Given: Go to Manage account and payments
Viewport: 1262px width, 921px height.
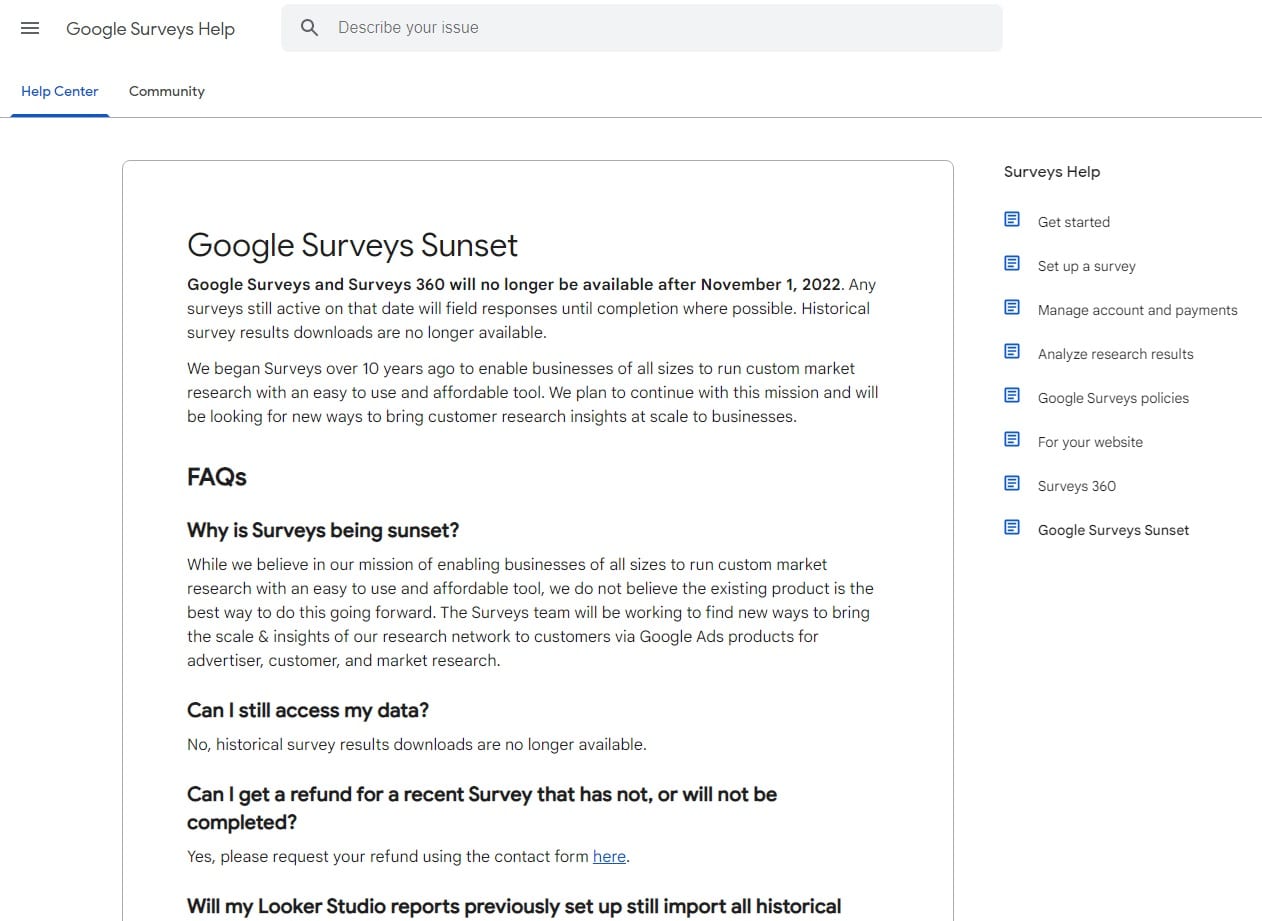Looking at the screenshot, I should click(1138, 310).
